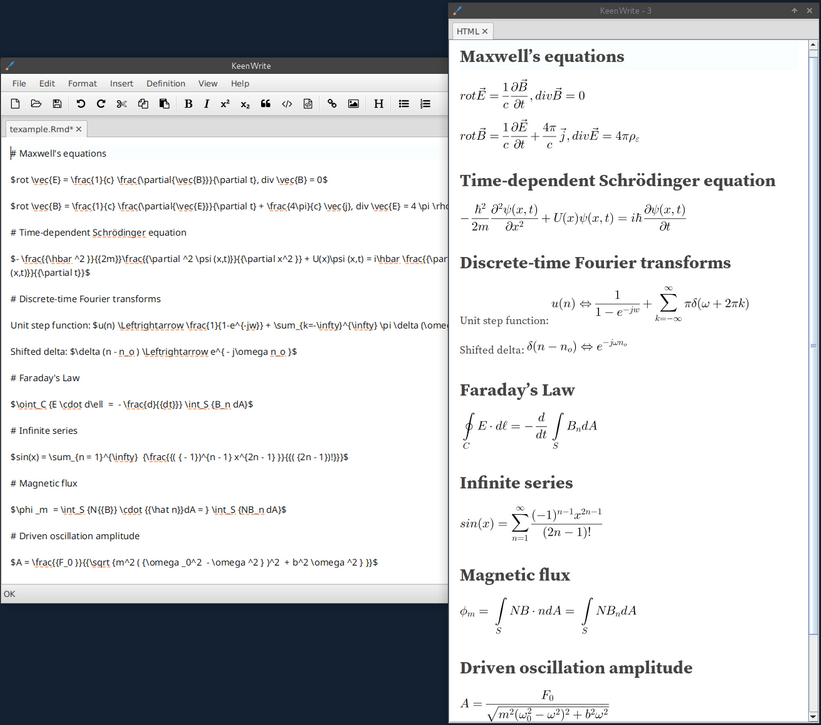Close the KeenWrite - 3 preview window

[x=809, y=10]
